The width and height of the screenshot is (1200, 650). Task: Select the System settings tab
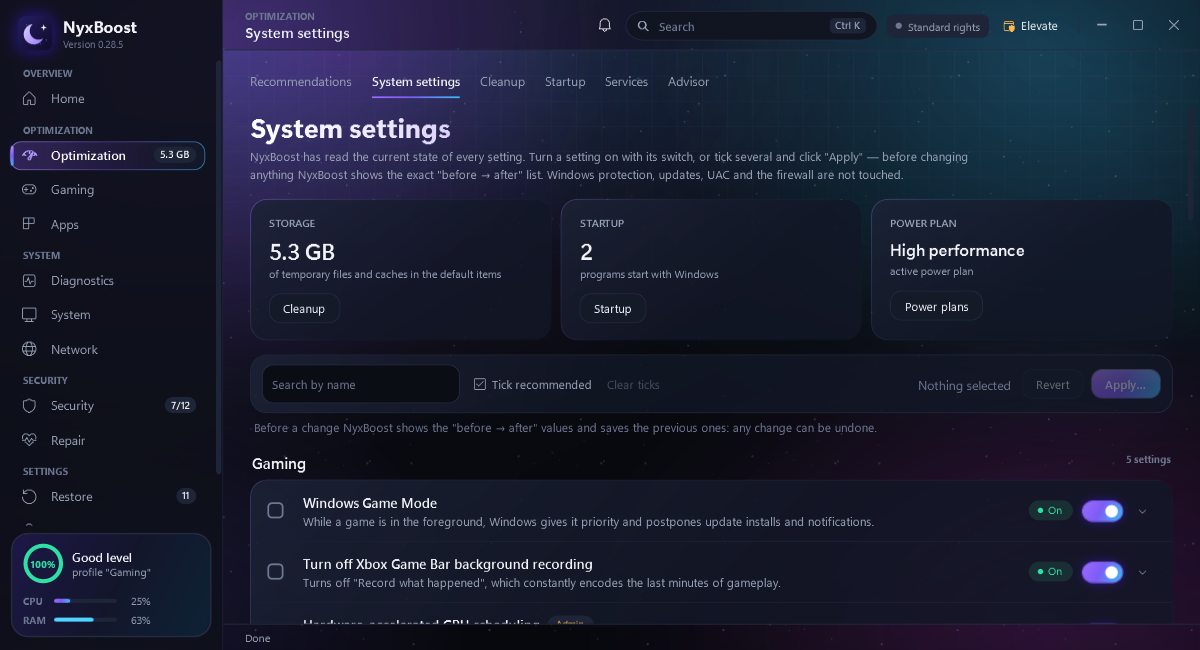click(416, 82)
